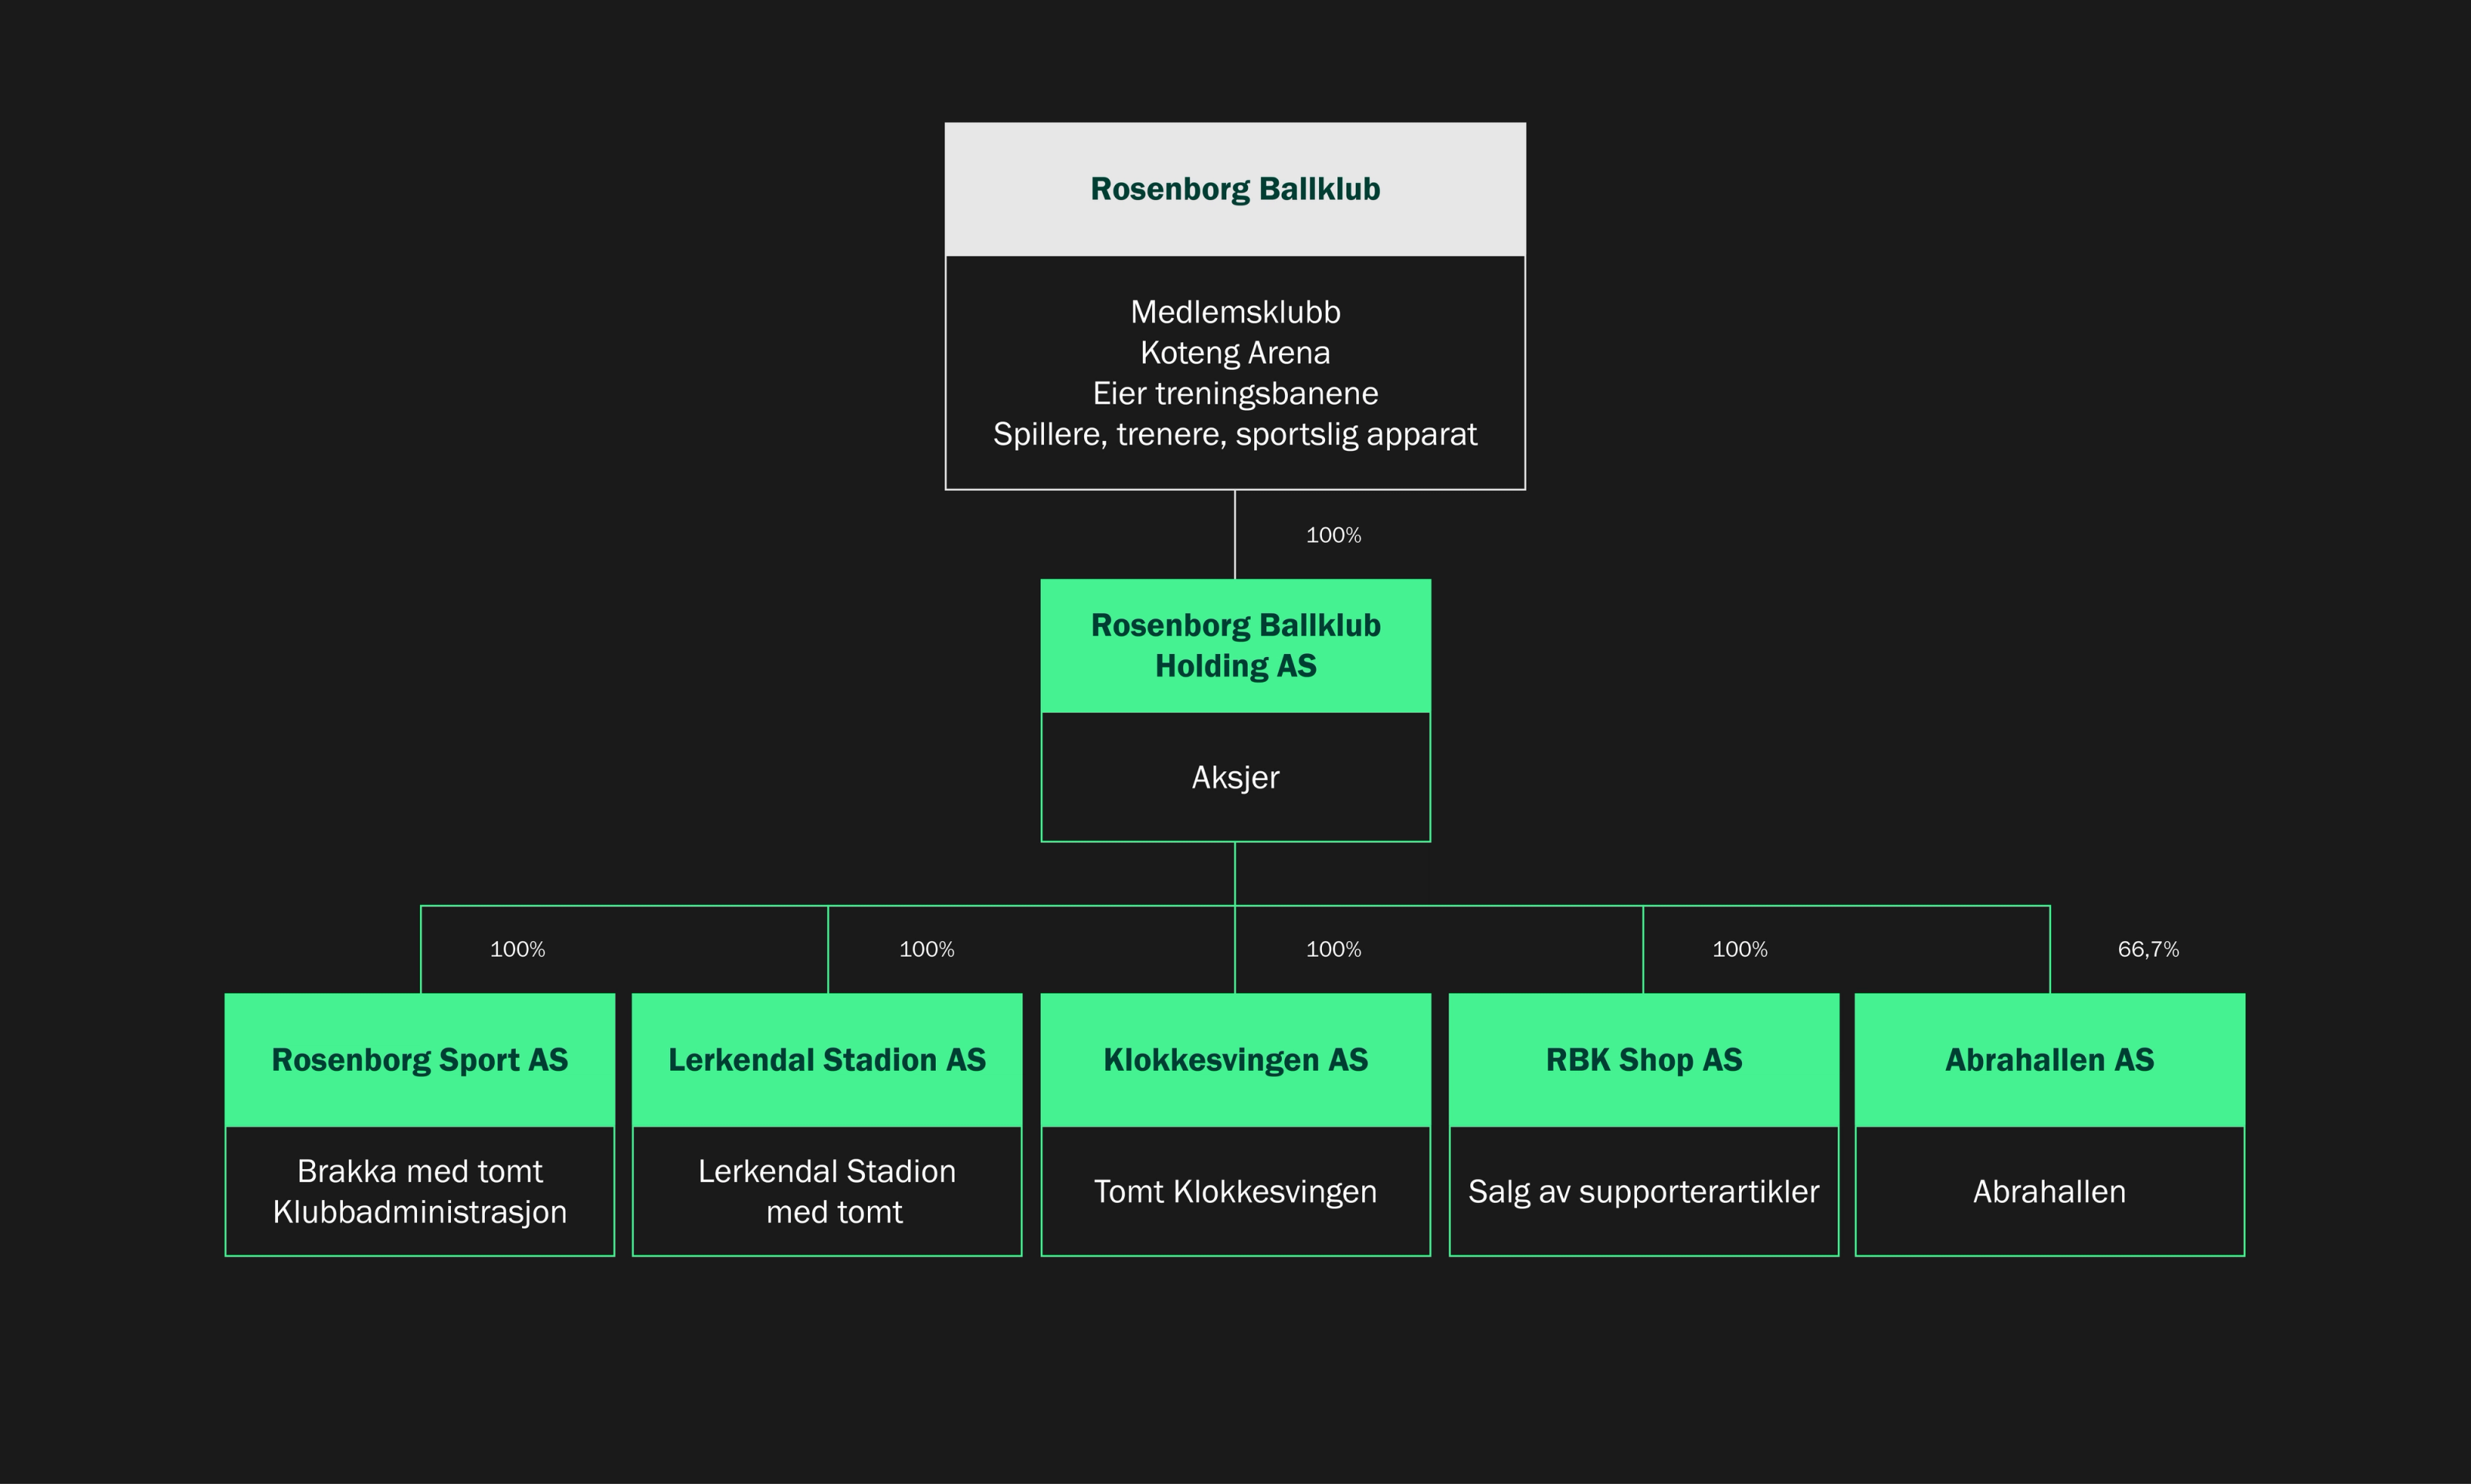2471x1484 pixels.
Task: Click the Medlemsklubb text line
Action: point(1235,312)
